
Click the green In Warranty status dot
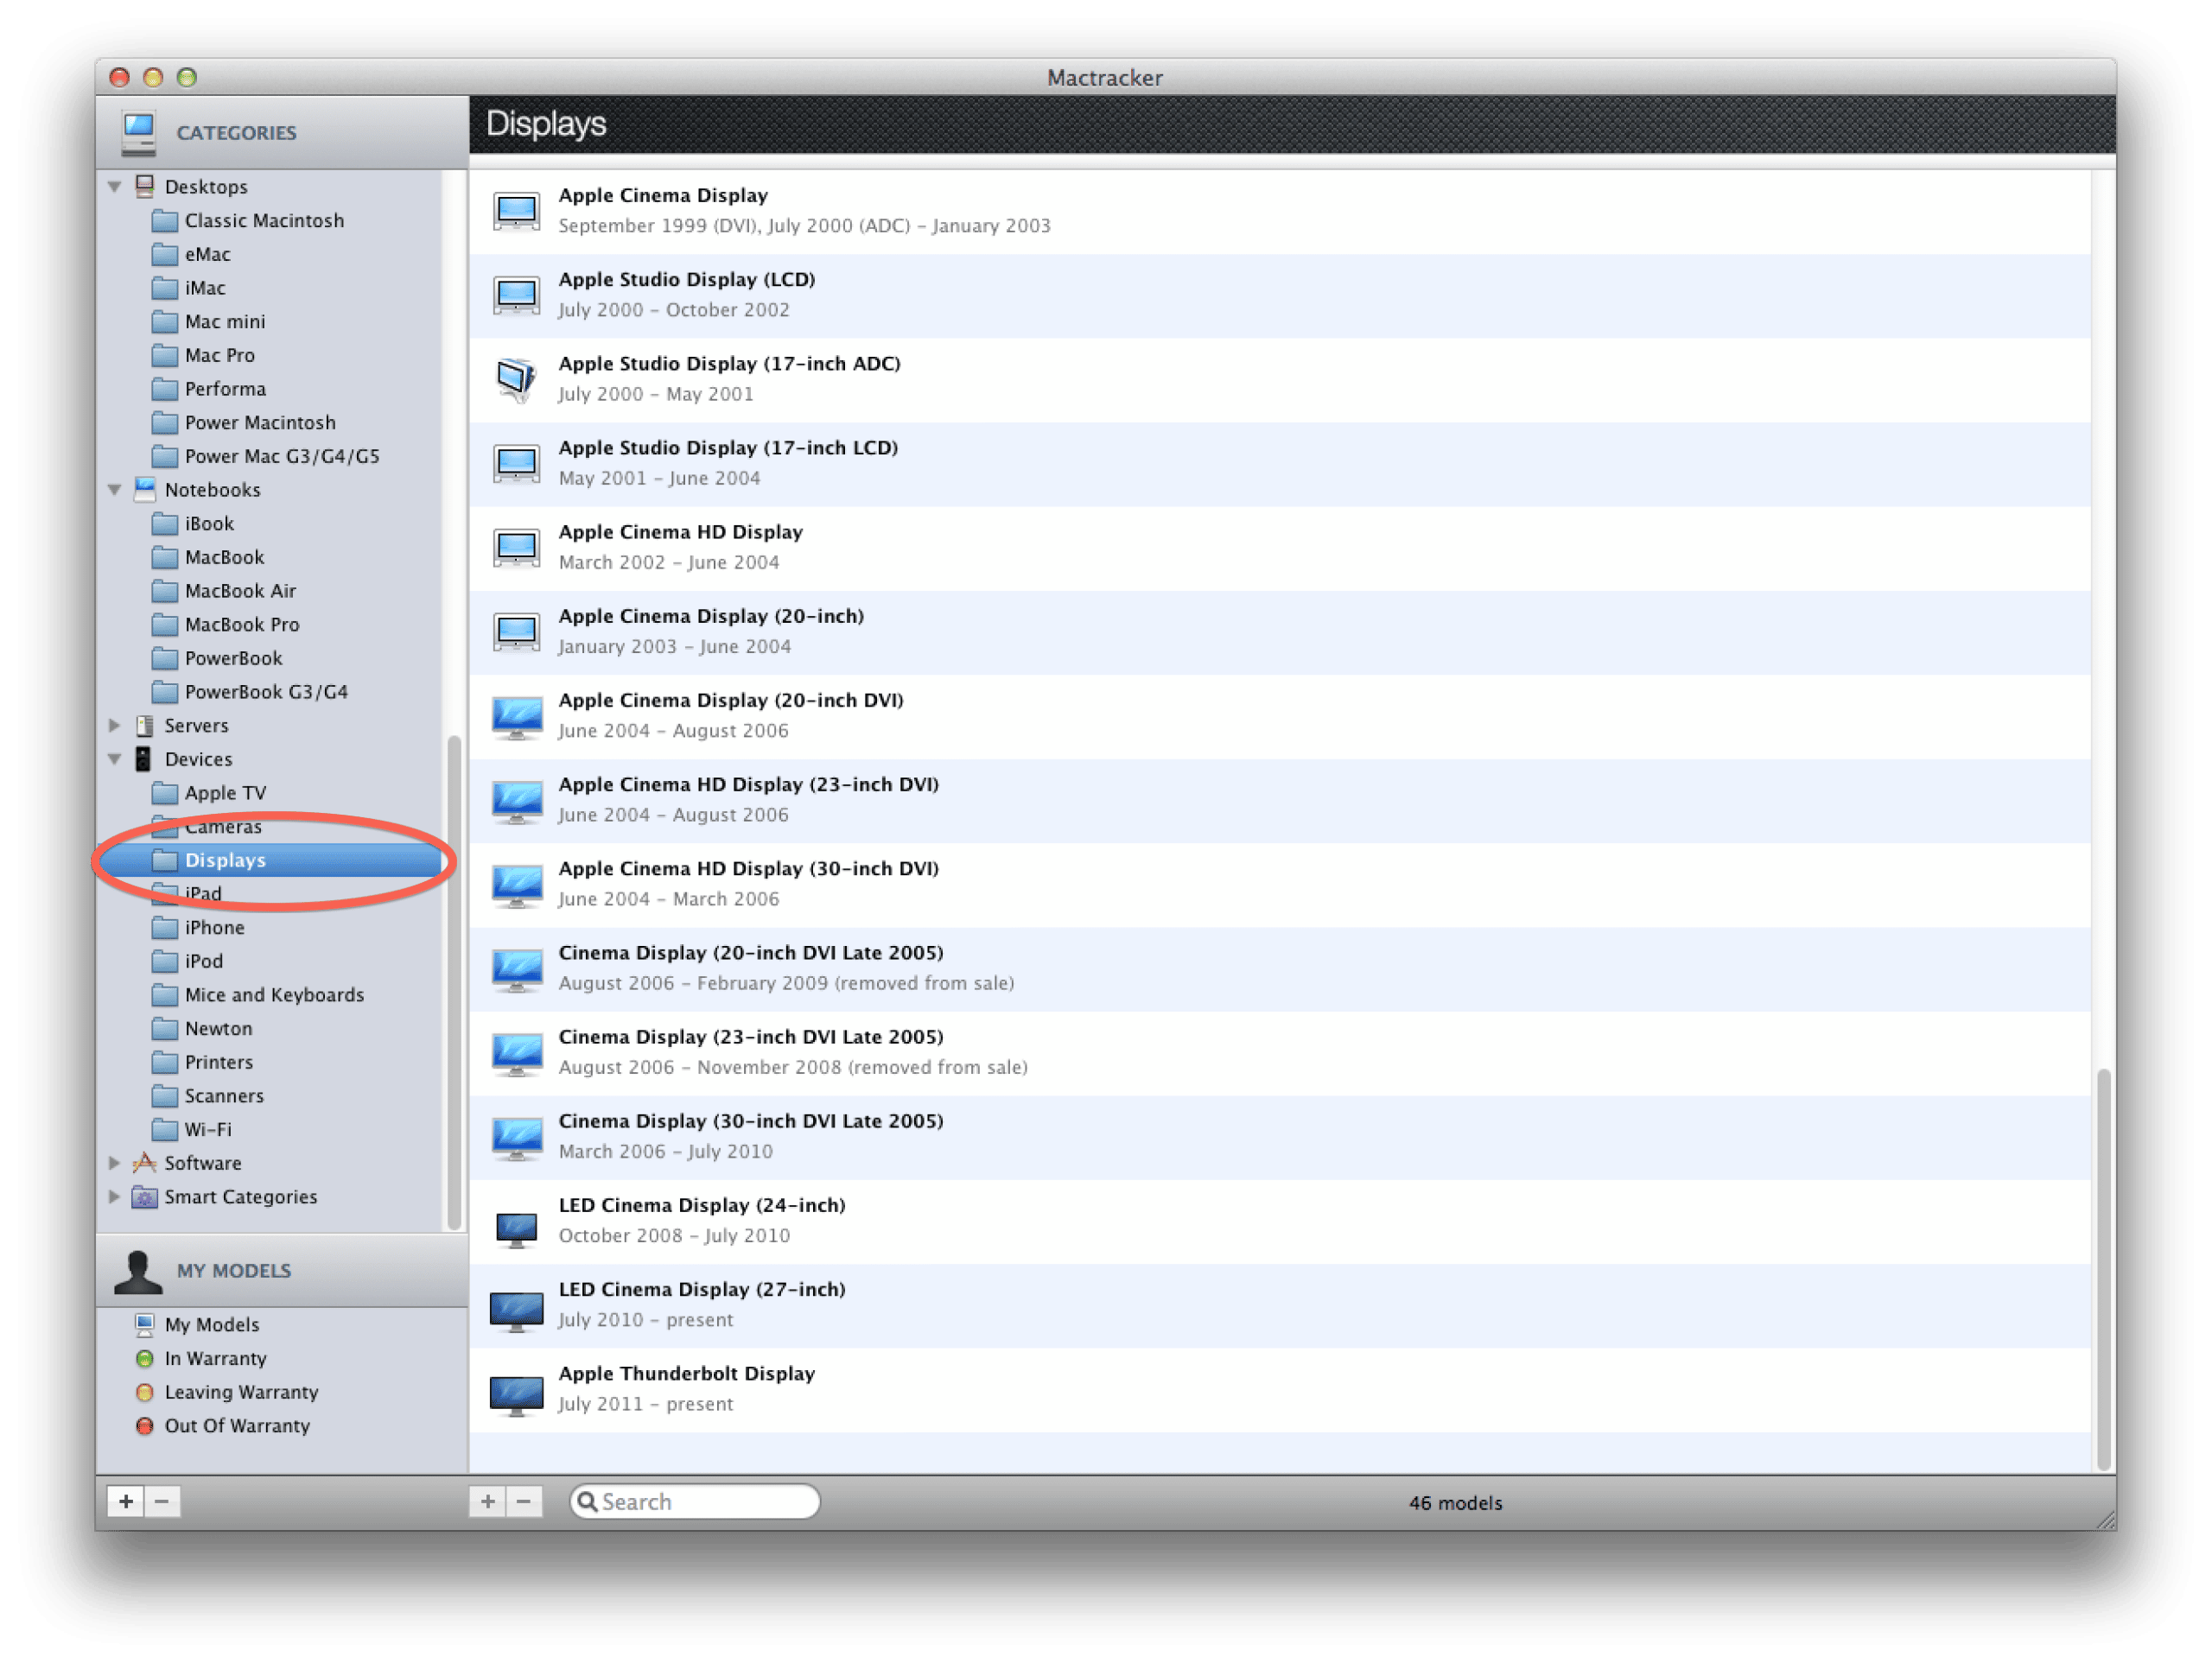pyautogui.click(x=145, y=1358)
